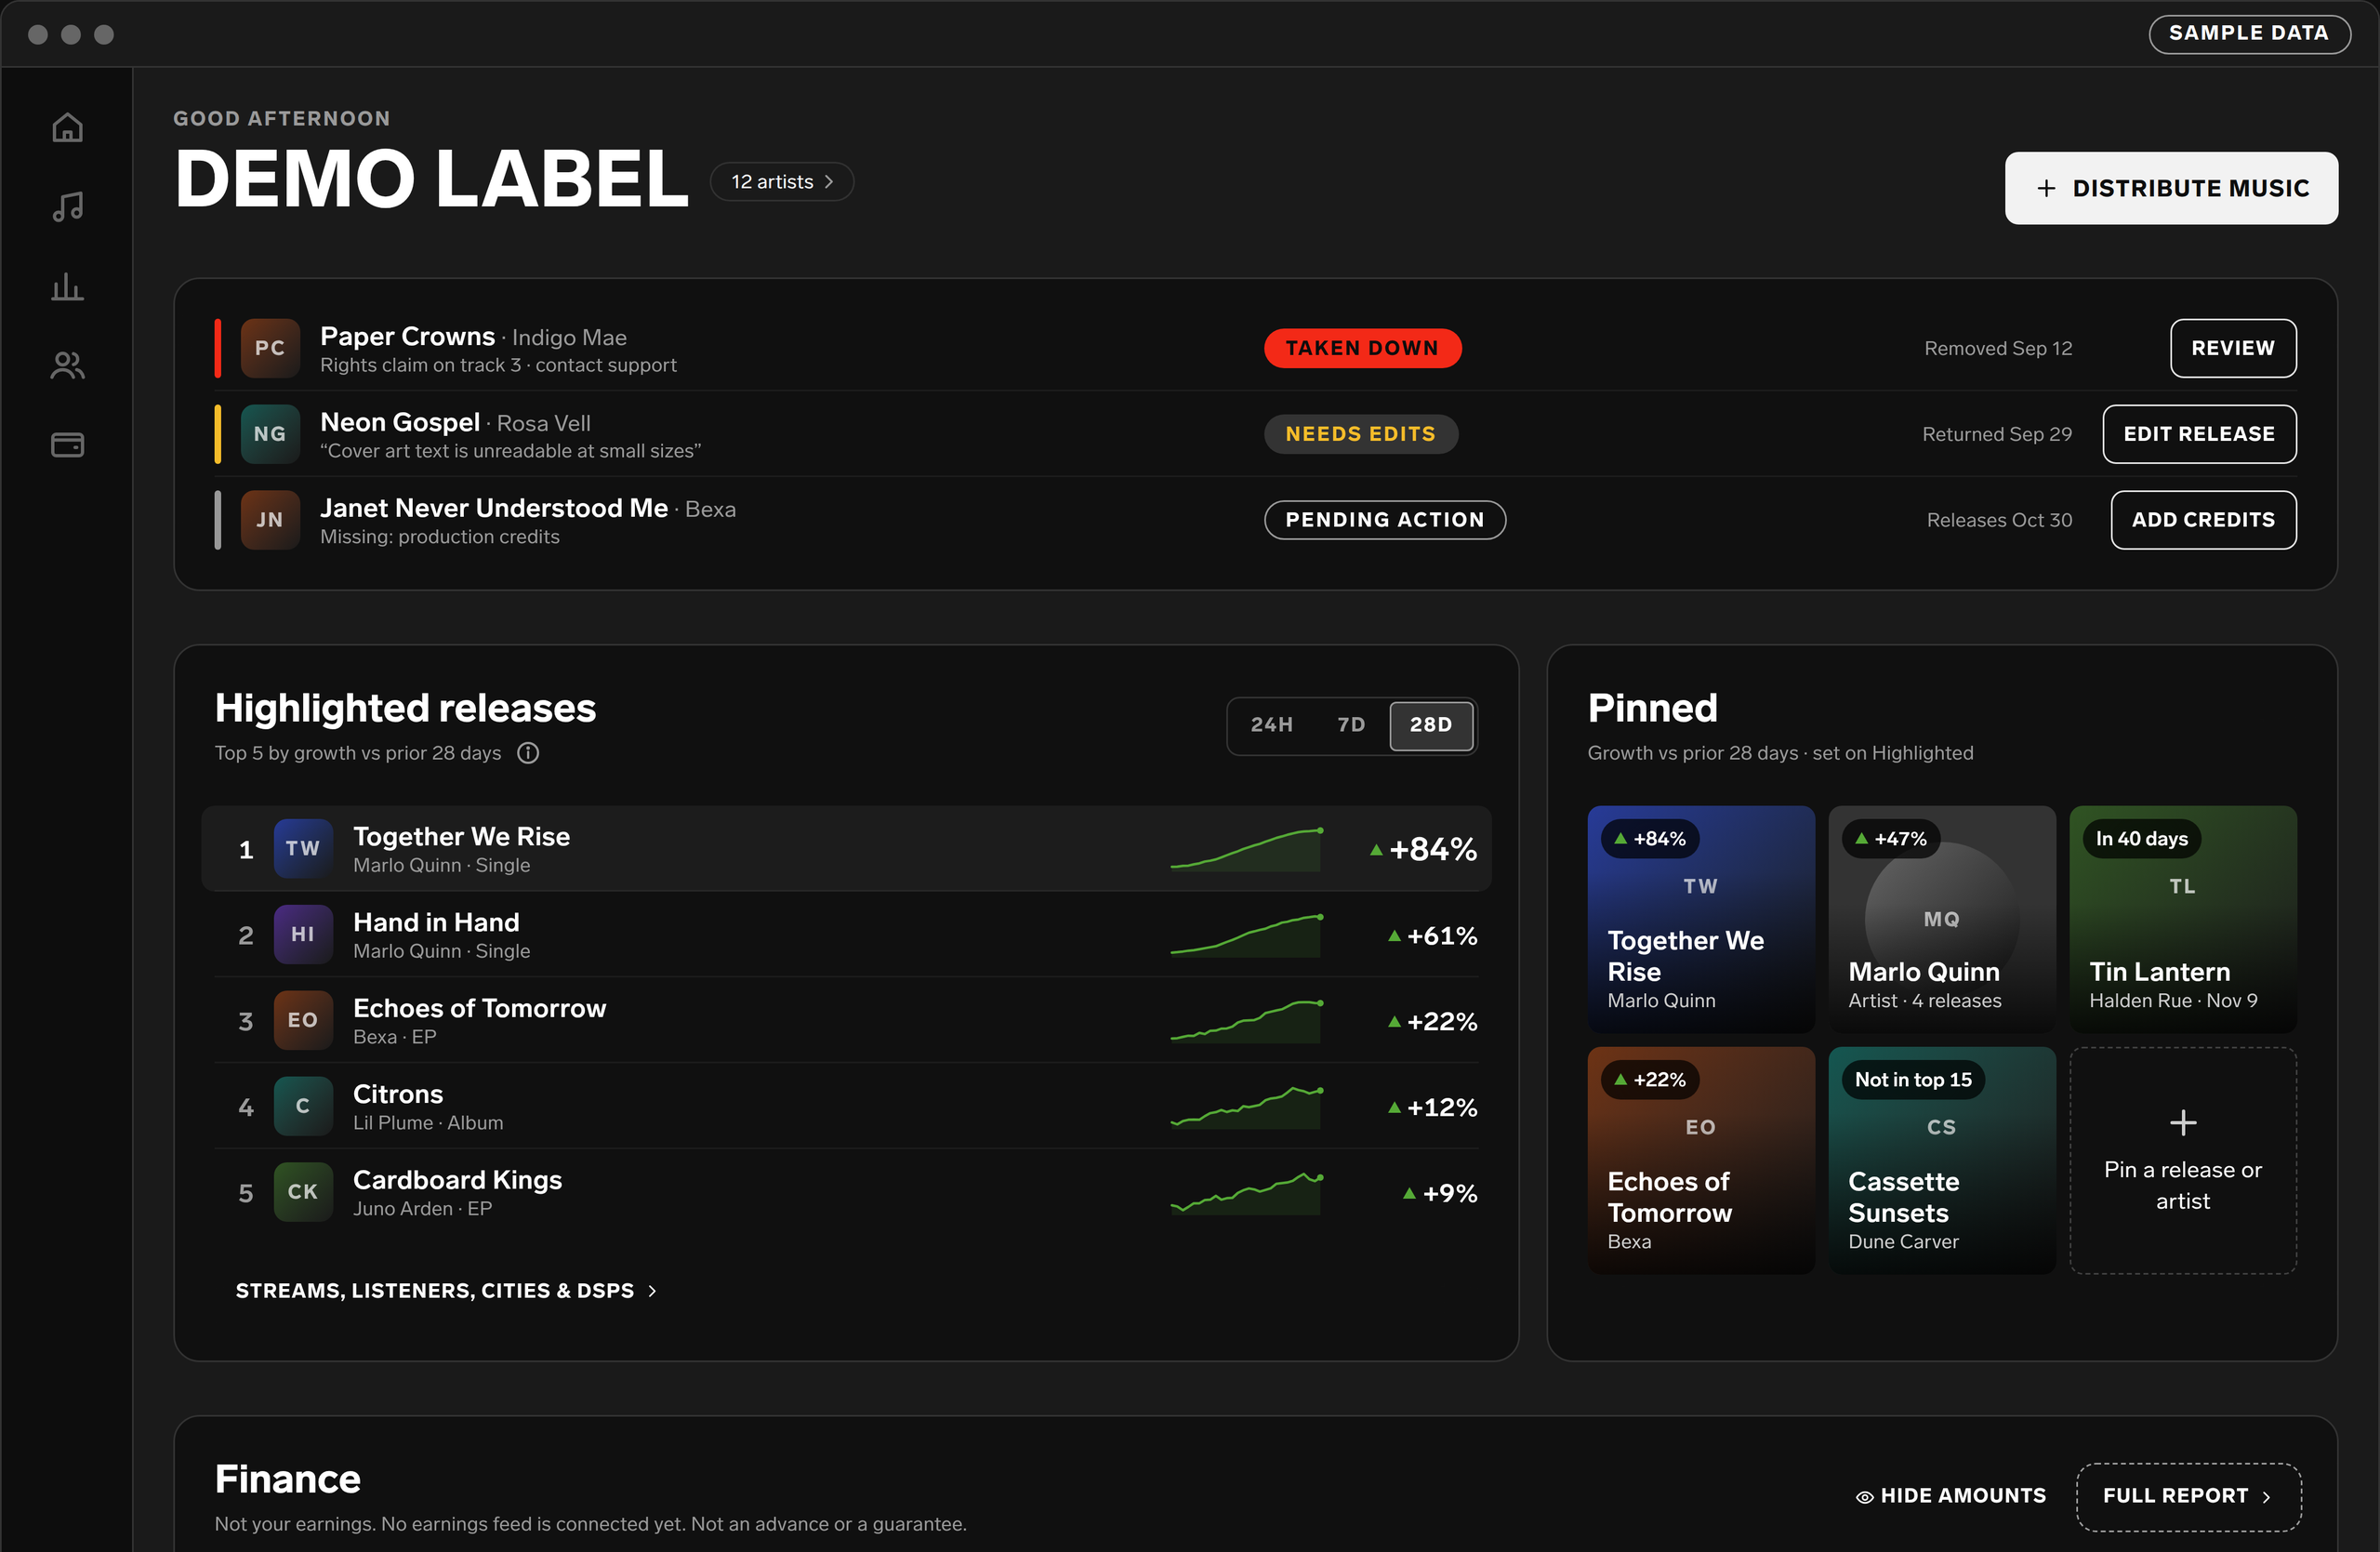Click the NG cover for Neon Gospel

tap(270, 434)
